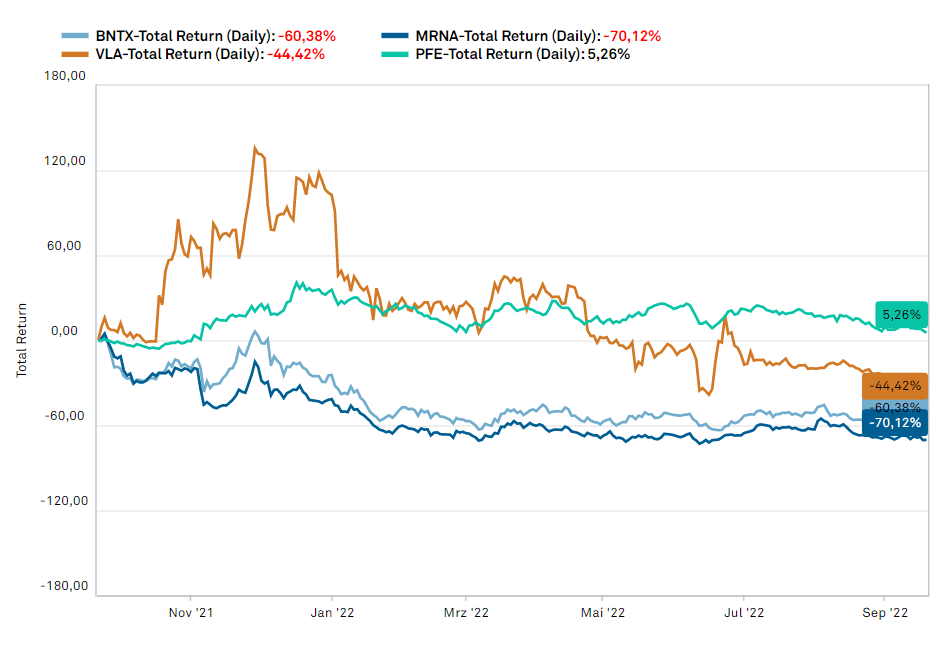This screenshot has height=657, width=950.
Task: Click the Jan '22 axis label
Action: (332, 613)
